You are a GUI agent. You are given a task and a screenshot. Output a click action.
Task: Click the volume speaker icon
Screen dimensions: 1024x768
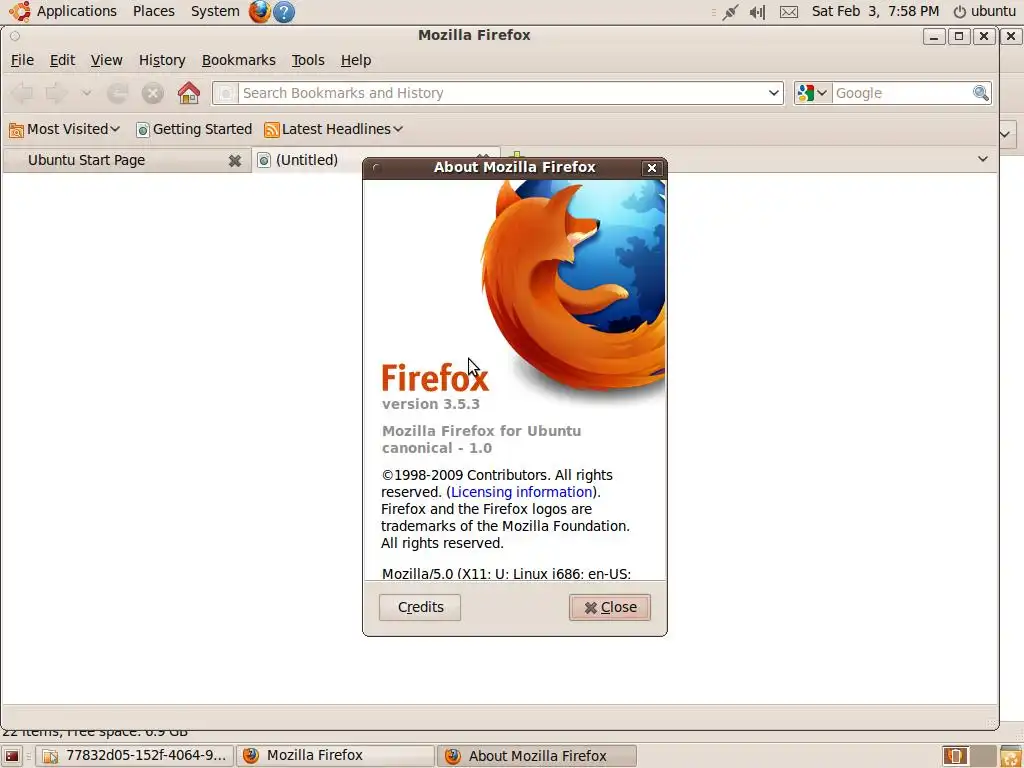click(x=757, y=12)
